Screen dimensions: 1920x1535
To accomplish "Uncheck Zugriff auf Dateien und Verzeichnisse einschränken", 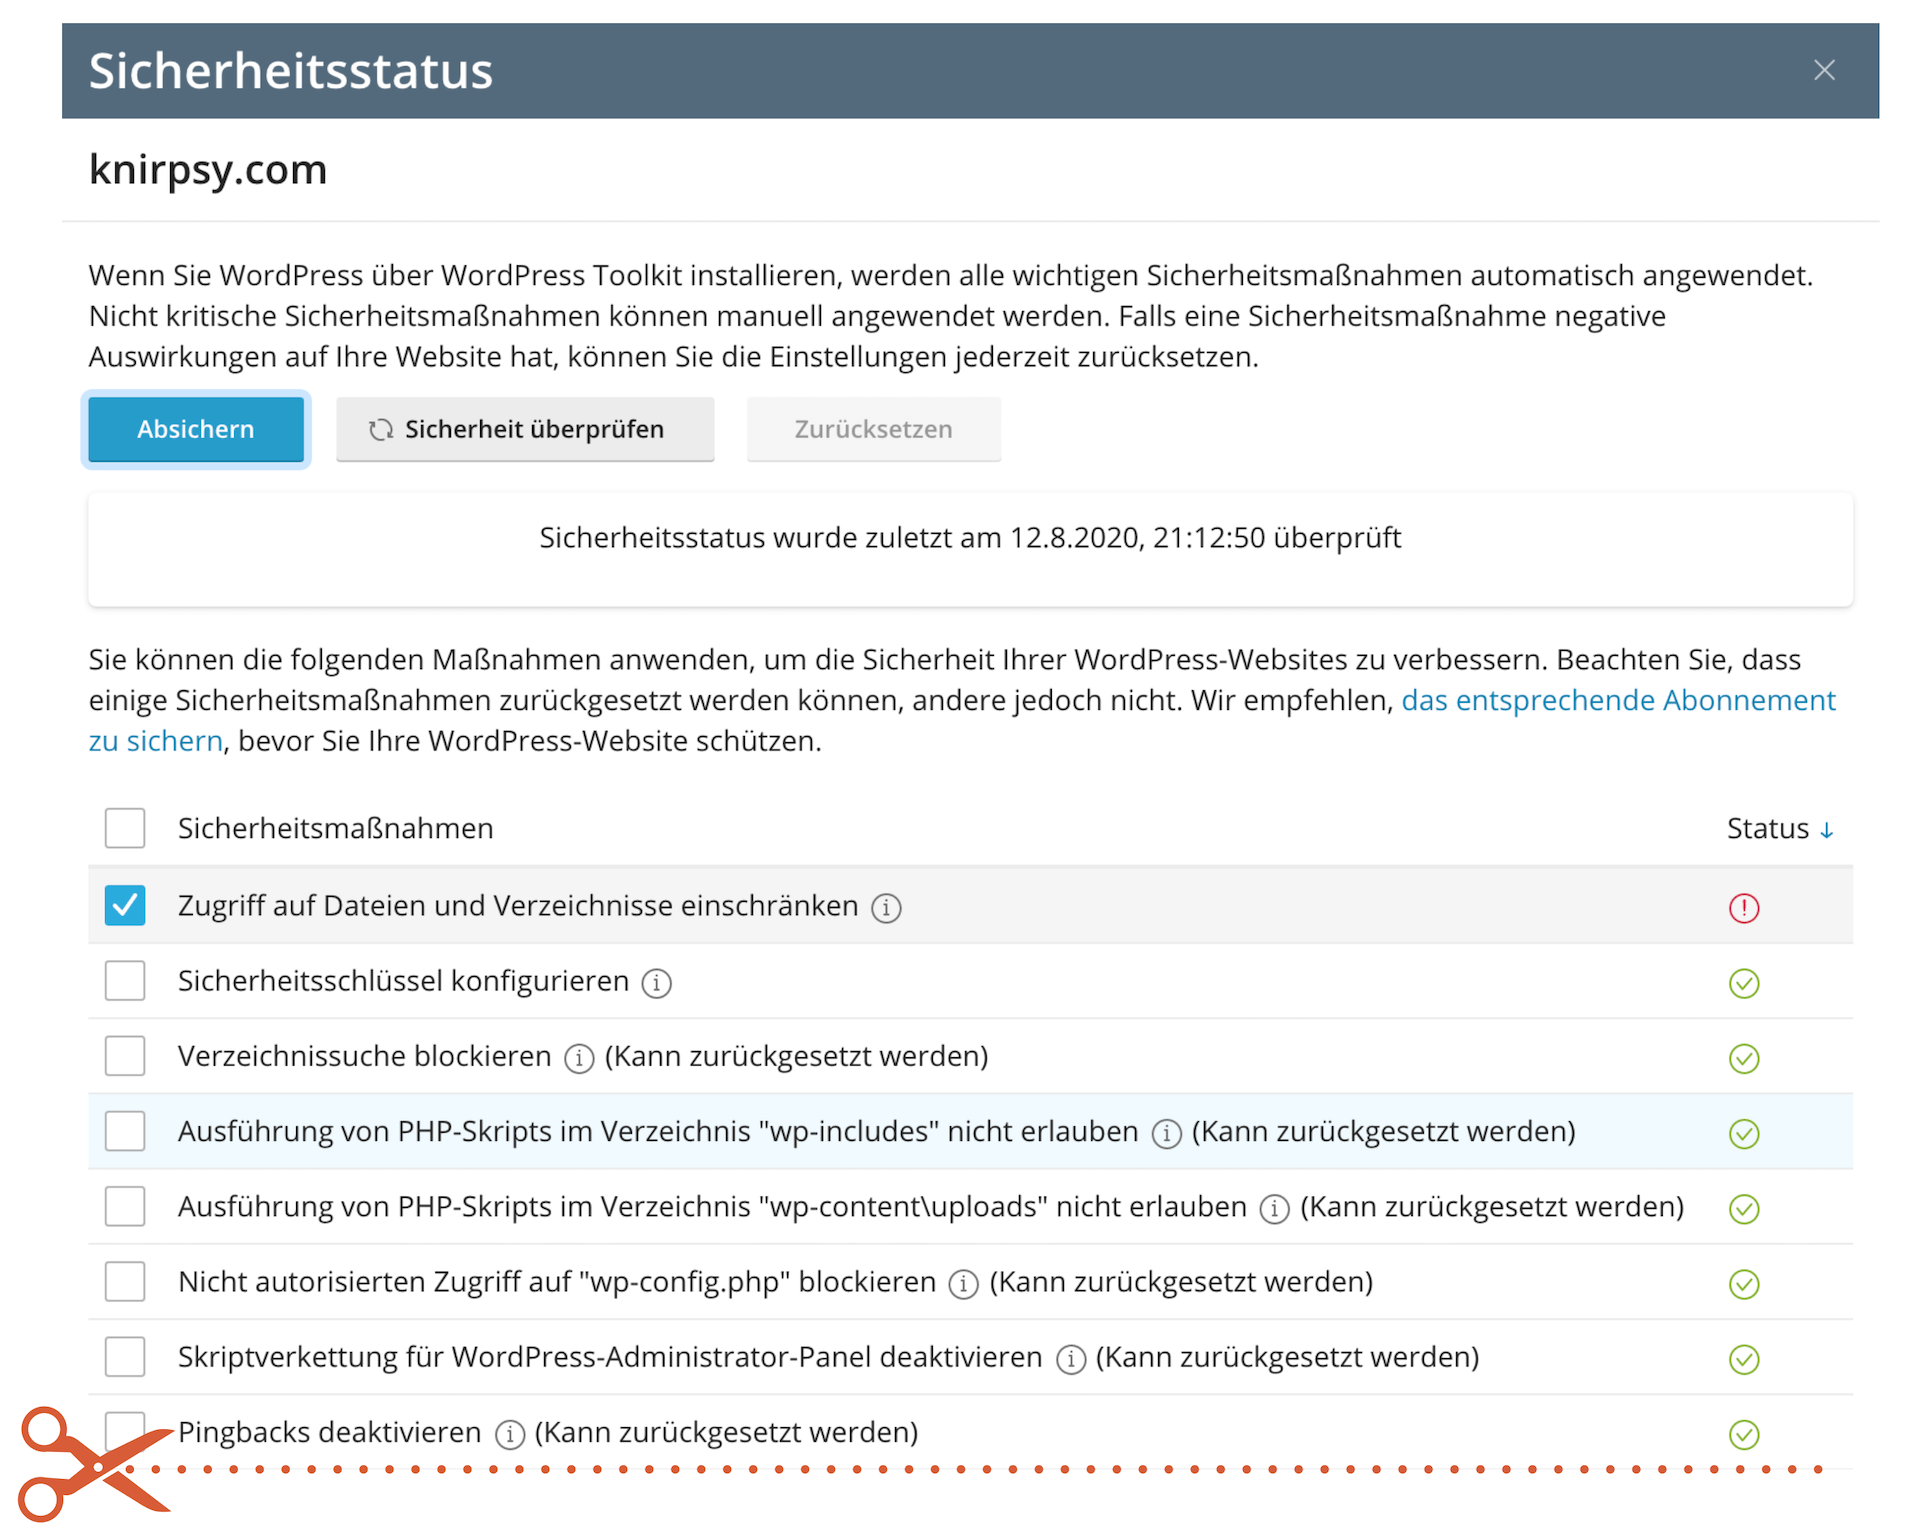I will pos(125,906).
